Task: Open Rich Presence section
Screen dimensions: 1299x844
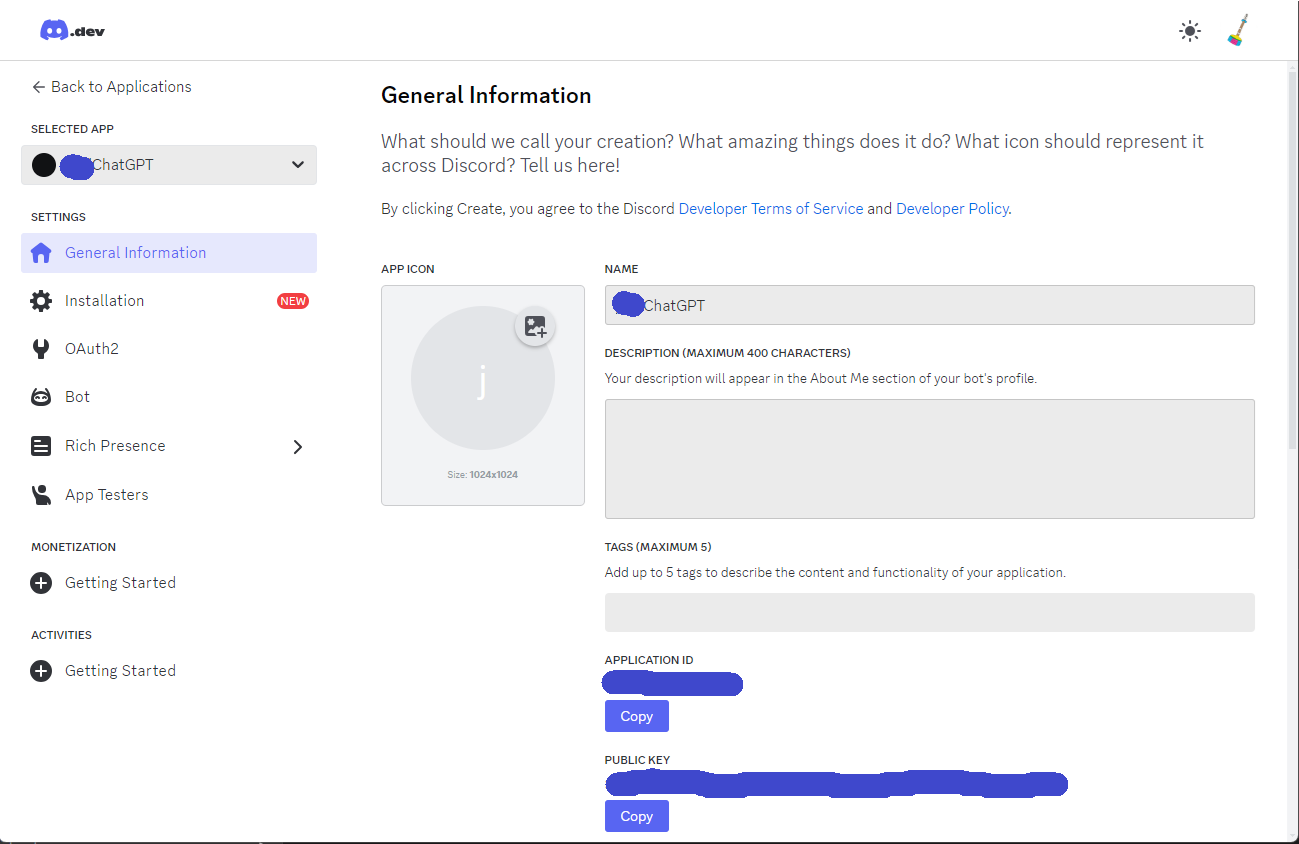Action: 169,446
